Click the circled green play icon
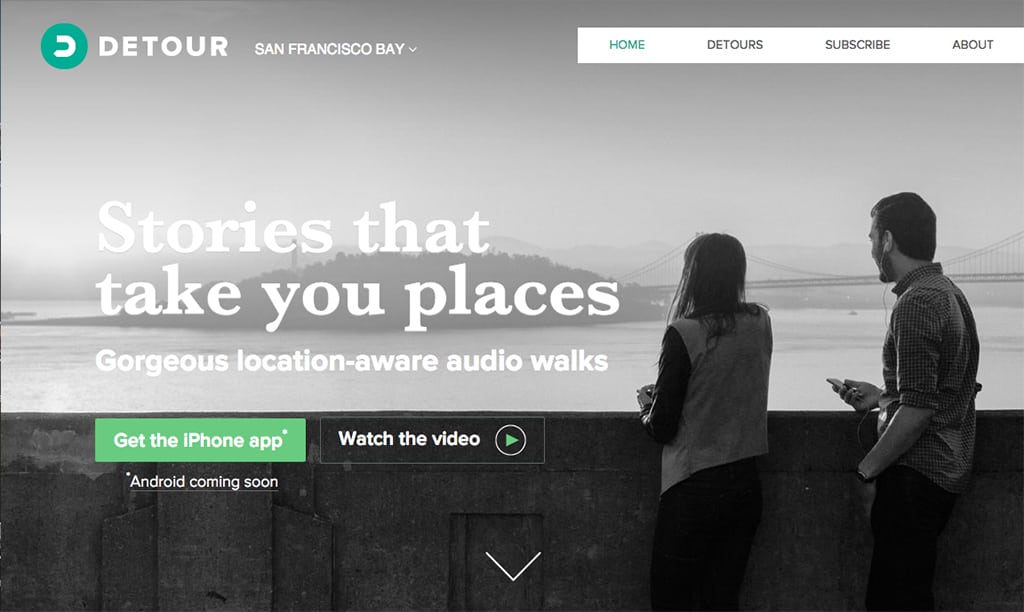 [x=511, y=440]
